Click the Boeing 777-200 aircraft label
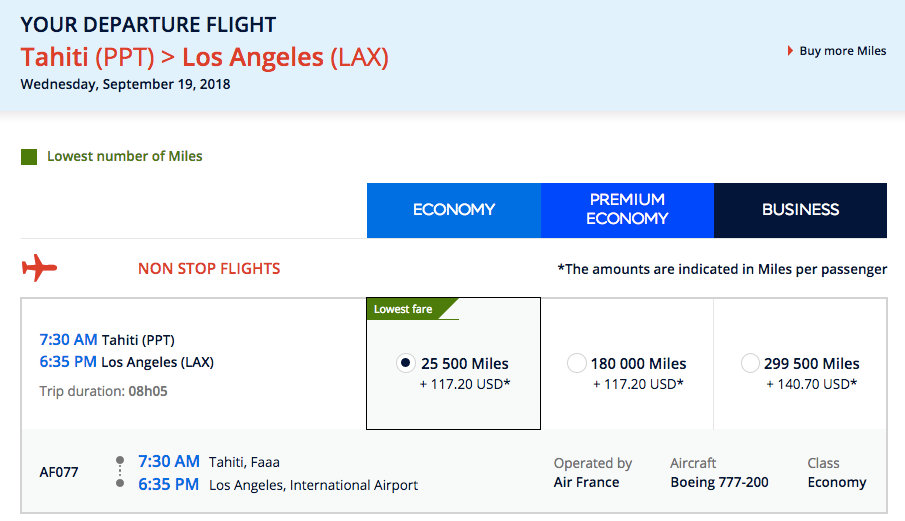The width and height of the screenshot is (905, 521). tap(719, 482)
